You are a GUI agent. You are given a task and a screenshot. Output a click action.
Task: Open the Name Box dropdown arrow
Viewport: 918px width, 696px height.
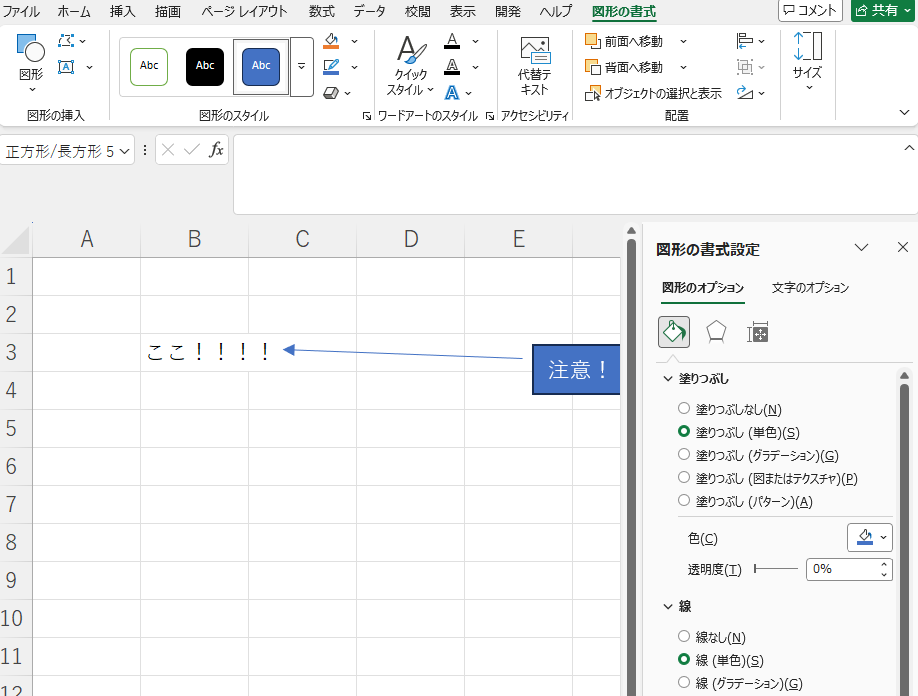click(x=124, y=152)
